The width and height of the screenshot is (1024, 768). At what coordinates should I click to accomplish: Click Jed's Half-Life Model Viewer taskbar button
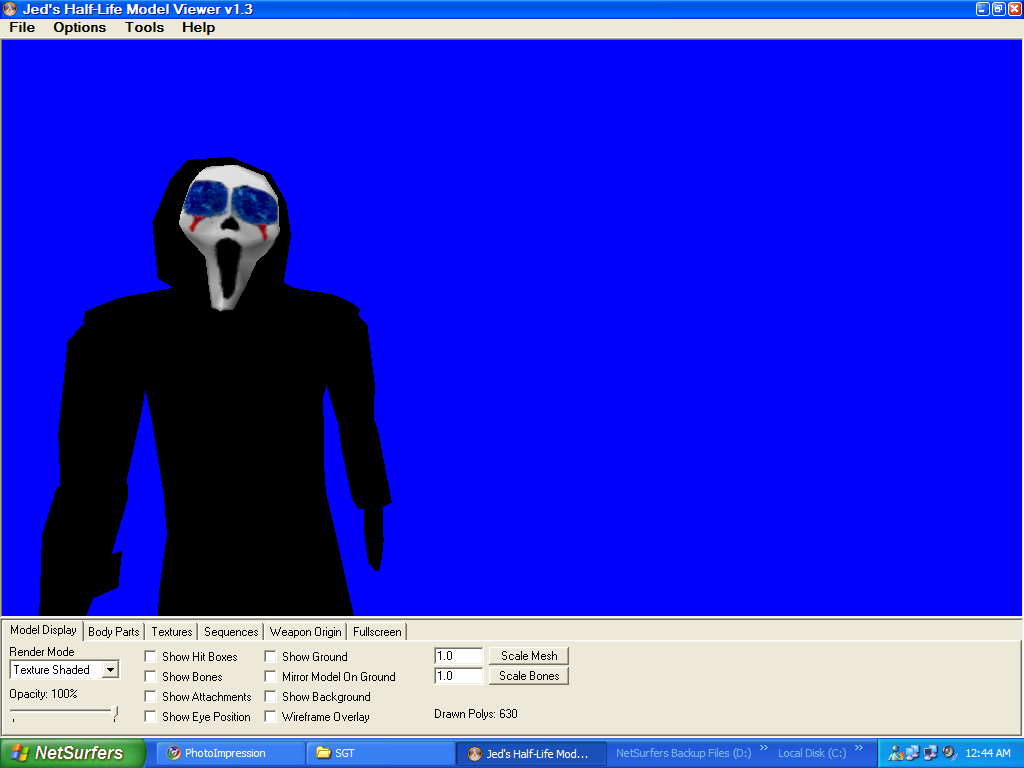(x=531, y=754)
